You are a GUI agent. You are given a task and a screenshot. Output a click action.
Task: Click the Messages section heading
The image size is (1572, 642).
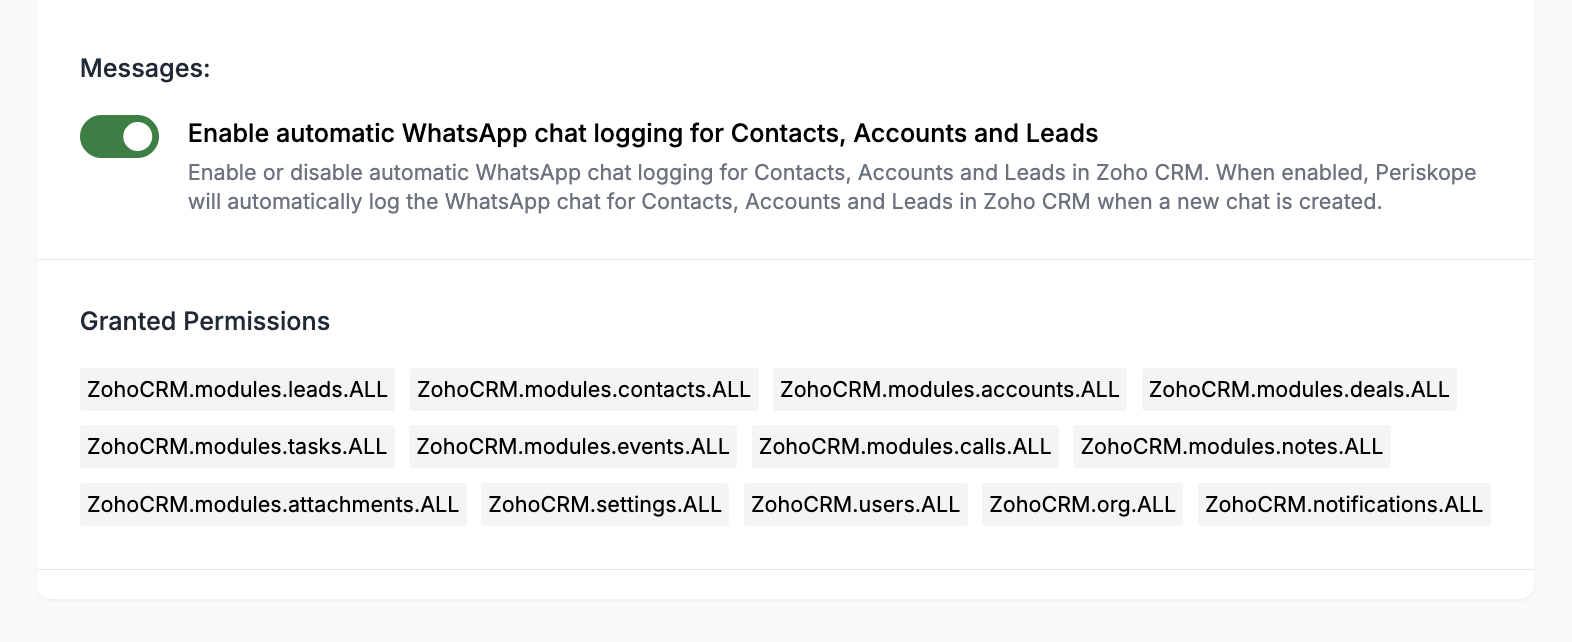tap(145, 68)
